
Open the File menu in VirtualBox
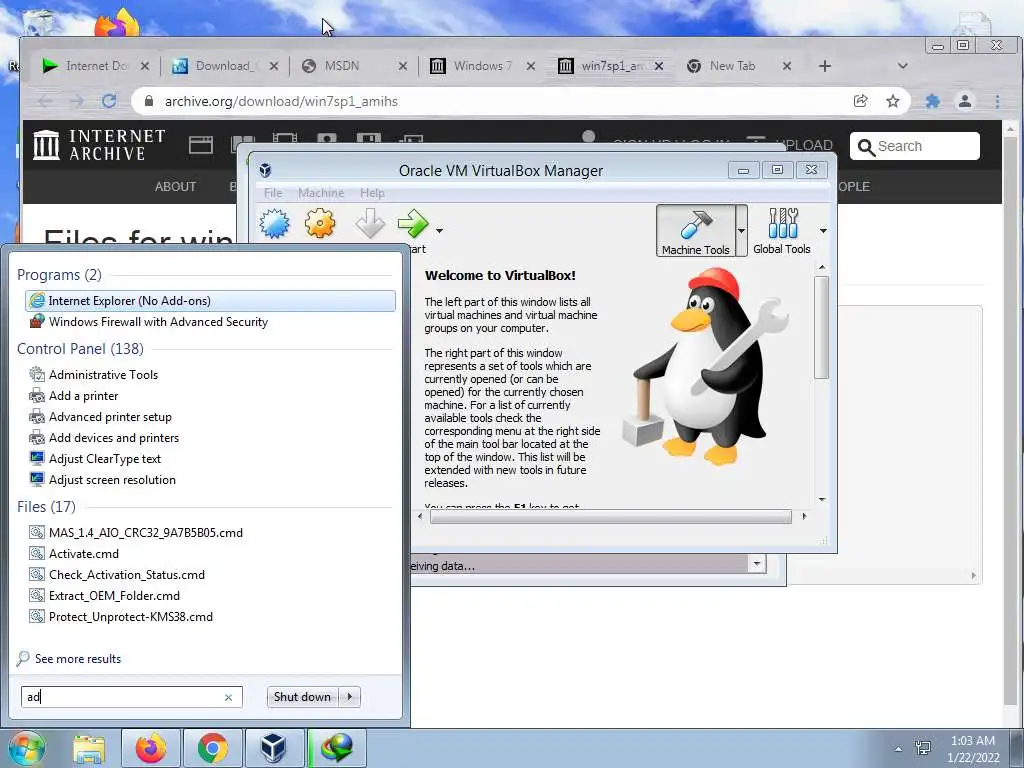pos(273,193)
